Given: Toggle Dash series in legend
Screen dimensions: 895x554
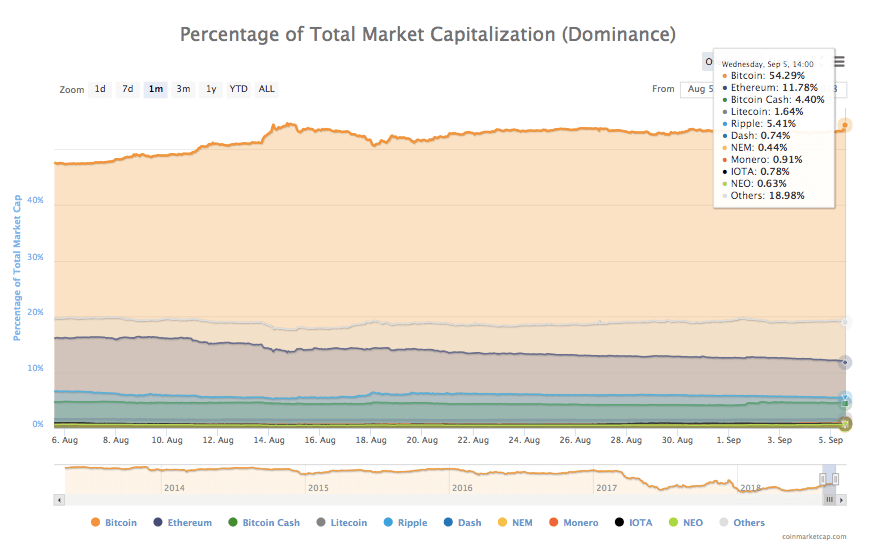Looking at the screenshot, I should [462, 523].
